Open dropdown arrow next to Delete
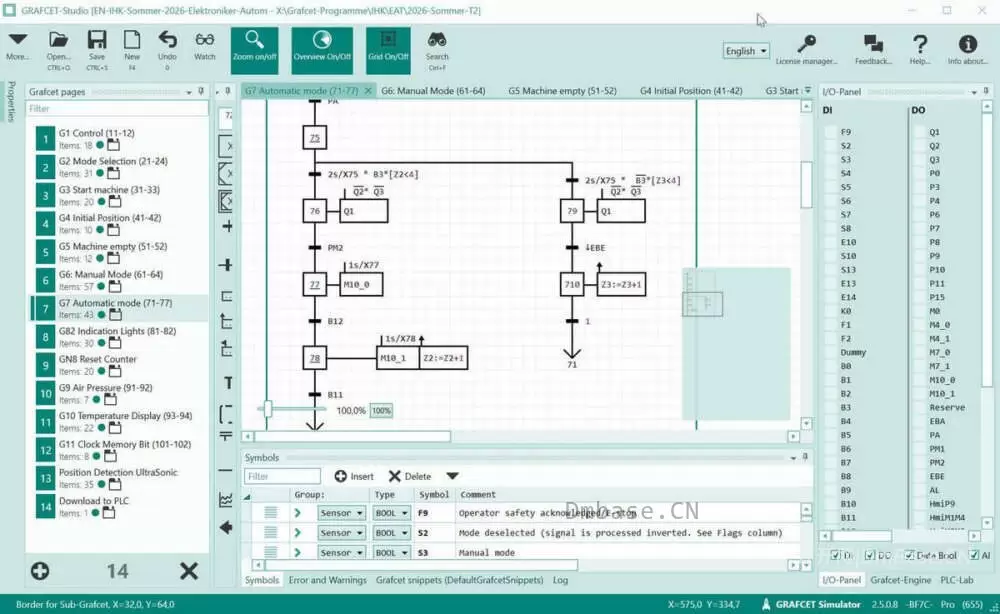This screenshot has width=1000, height=614. point(452,476)
